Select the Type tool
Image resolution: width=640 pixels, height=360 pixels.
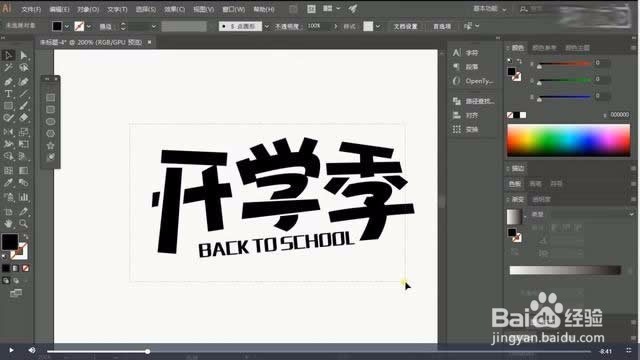pyautogui.click(x=8, y=94)
